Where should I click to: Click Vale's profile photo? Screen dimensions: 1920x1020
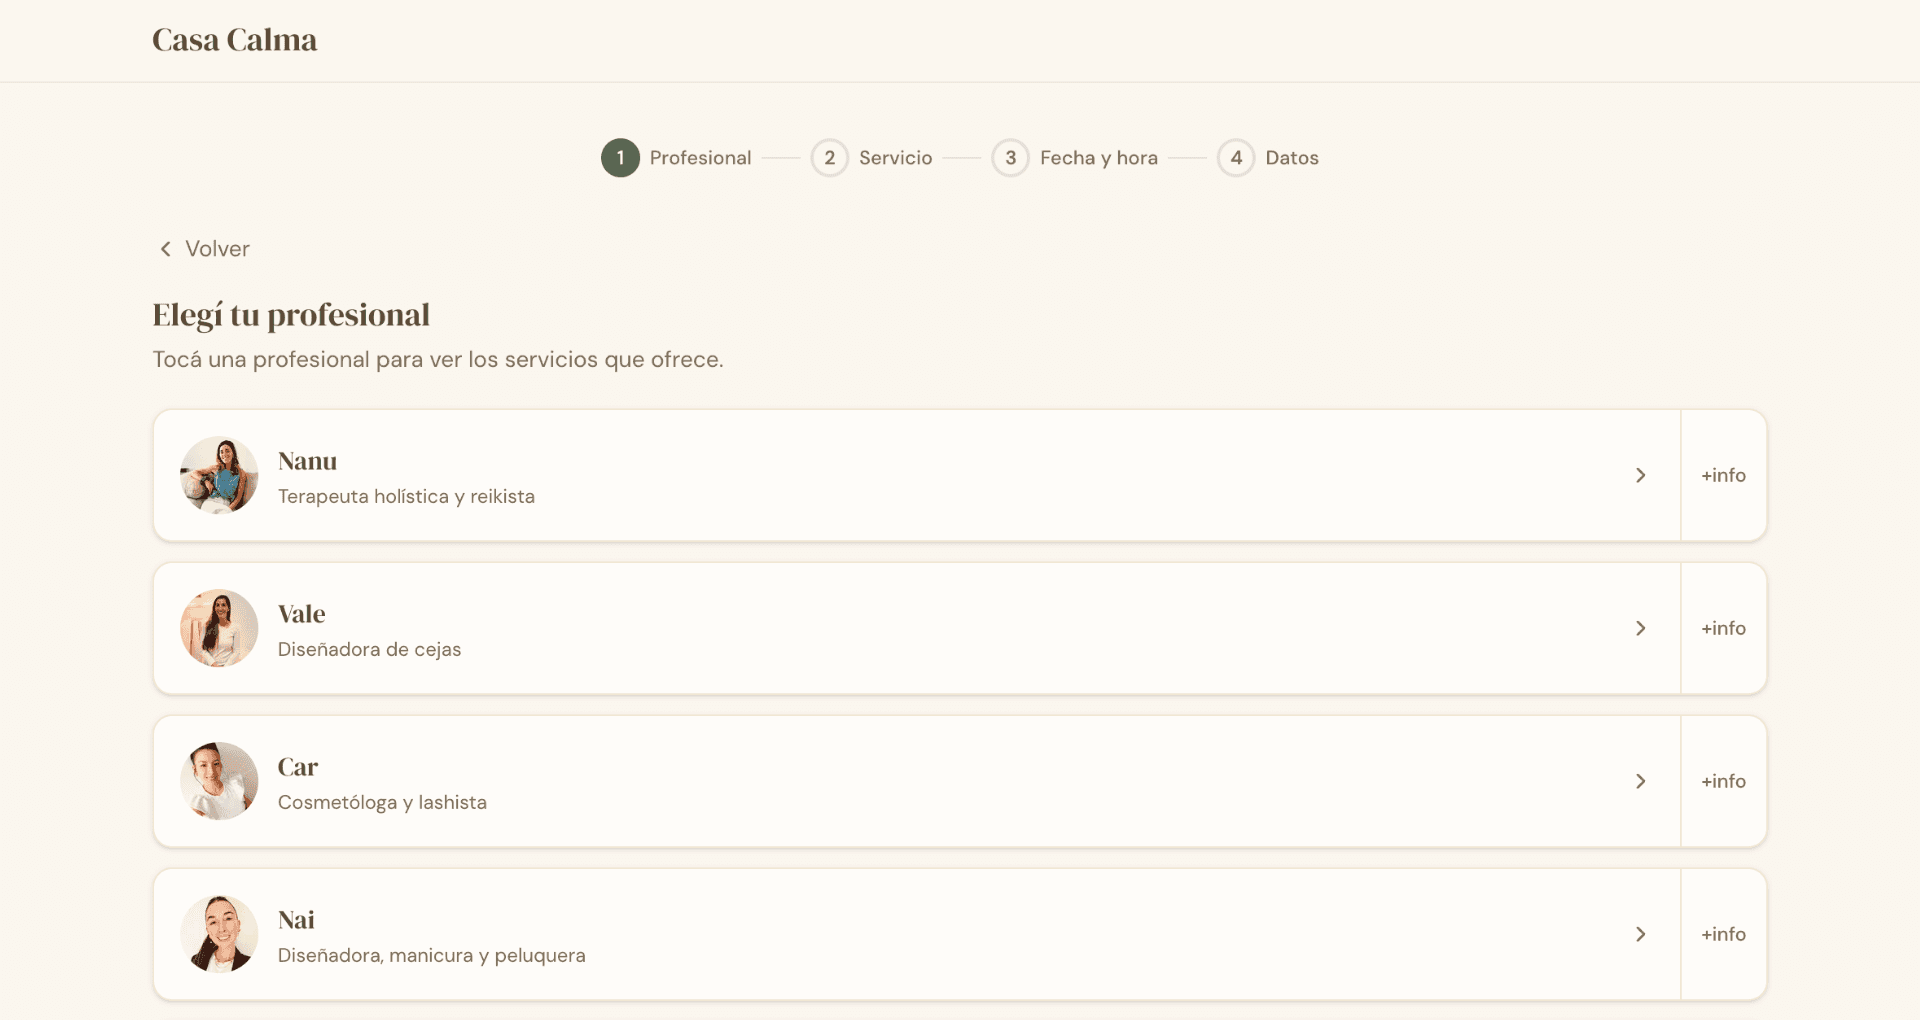click(219, 628)
